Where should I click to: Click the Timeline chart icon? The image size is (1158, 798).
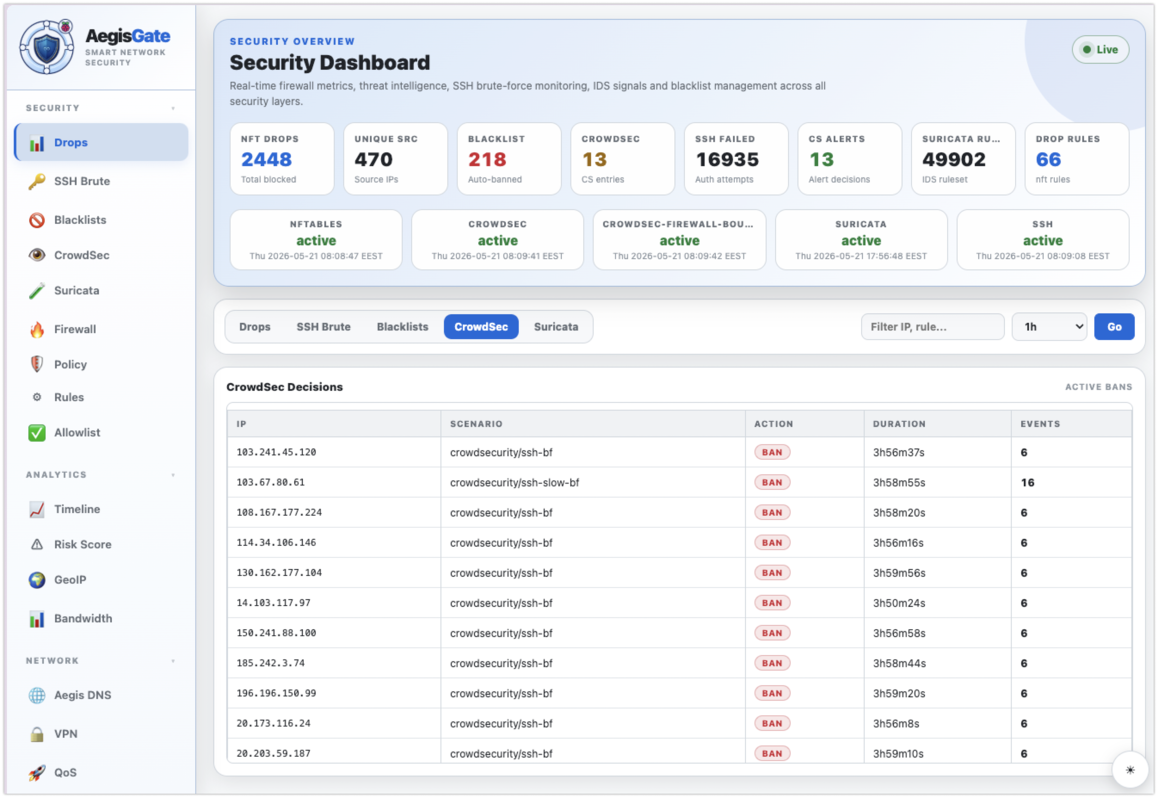[37, 509]
